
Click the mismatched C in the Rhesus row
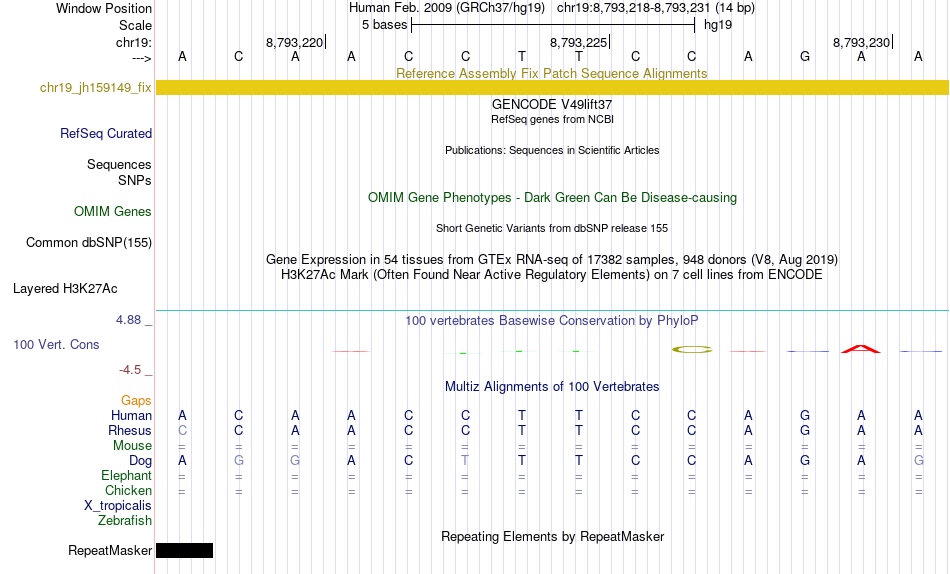[182, 430]
